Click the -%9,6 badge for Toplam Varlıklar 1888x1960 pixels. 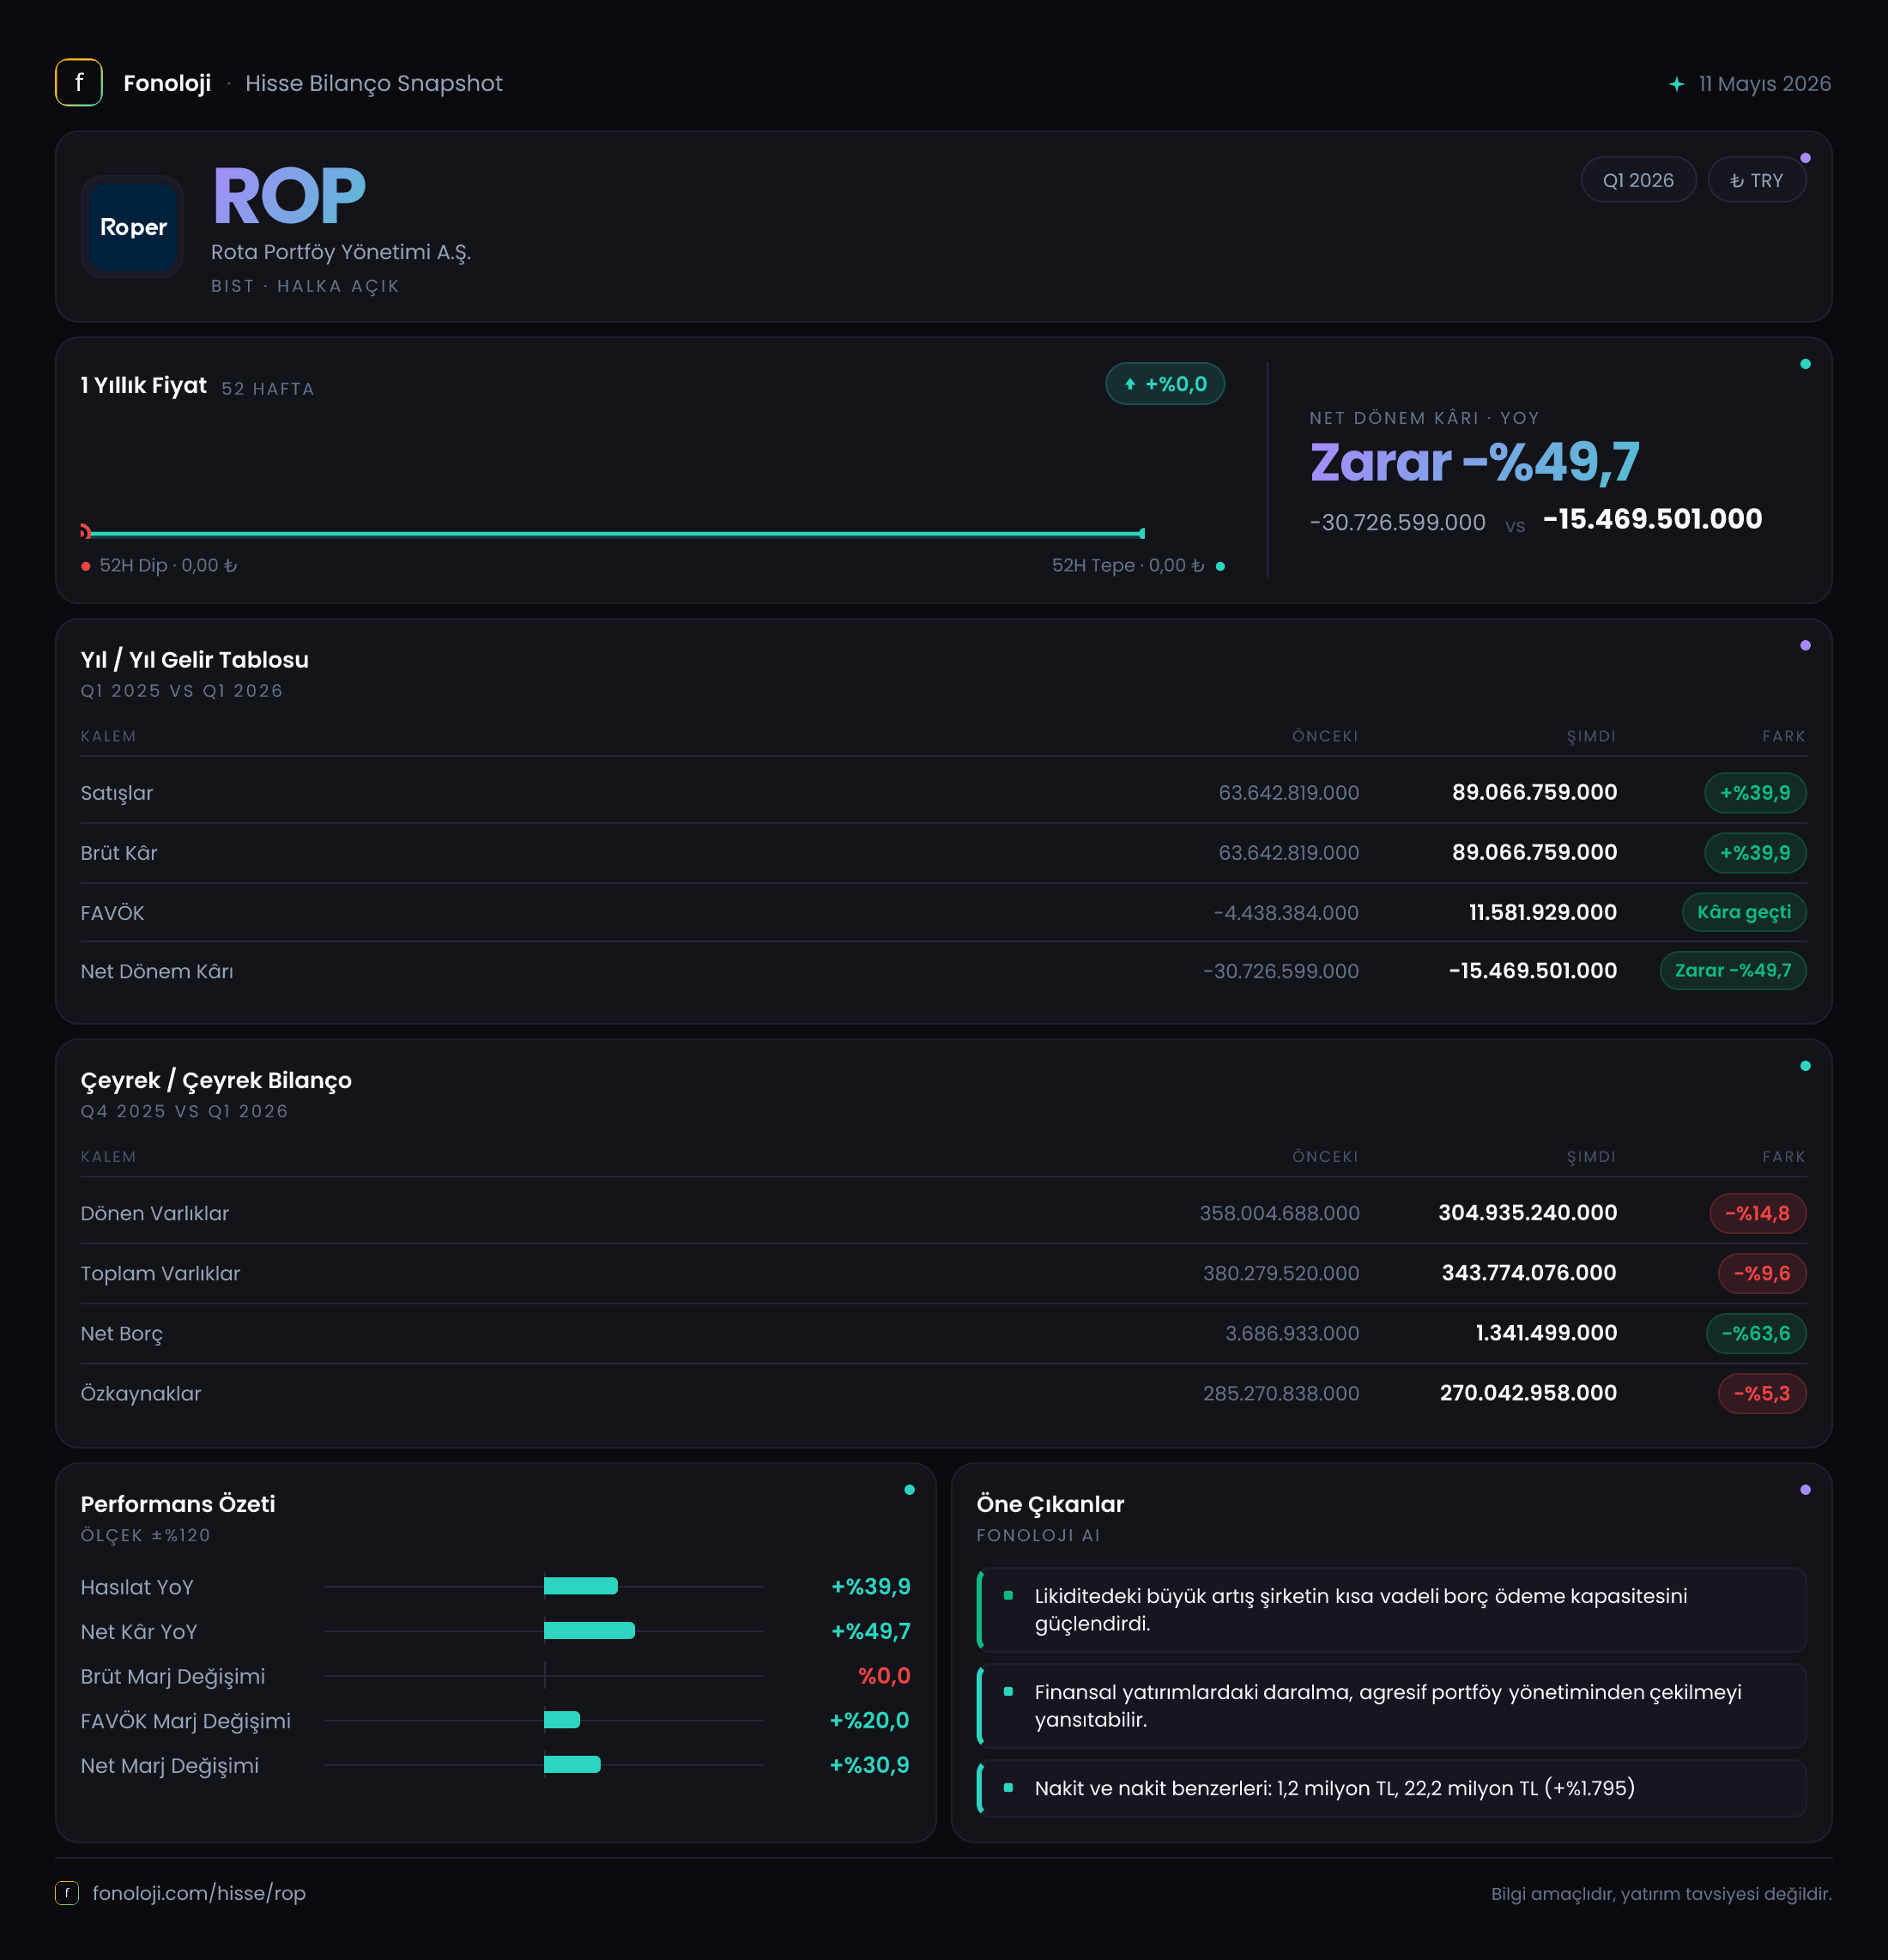(1762, 1273)
